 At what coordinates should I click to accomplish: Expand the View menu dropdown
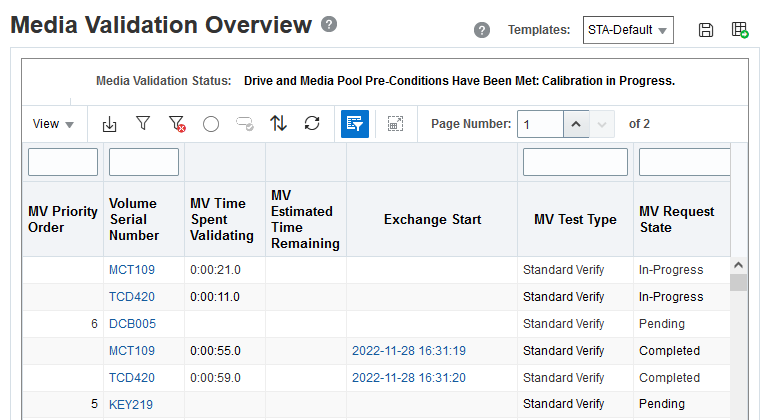click(53, 124)
